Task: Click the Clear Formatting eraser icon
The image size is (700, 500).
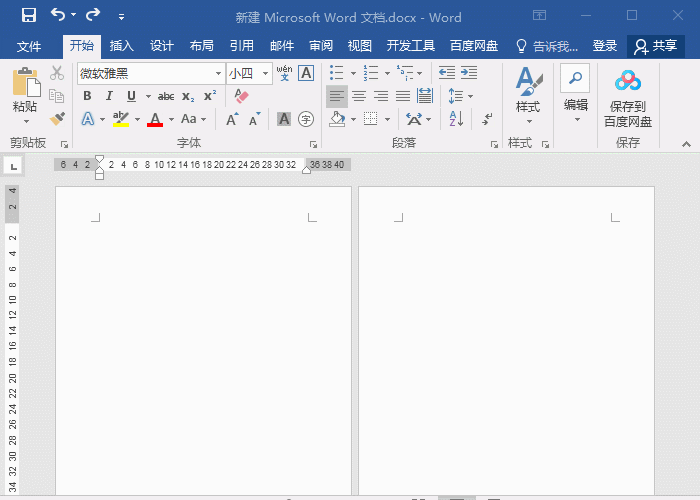Action: point(240,96)
